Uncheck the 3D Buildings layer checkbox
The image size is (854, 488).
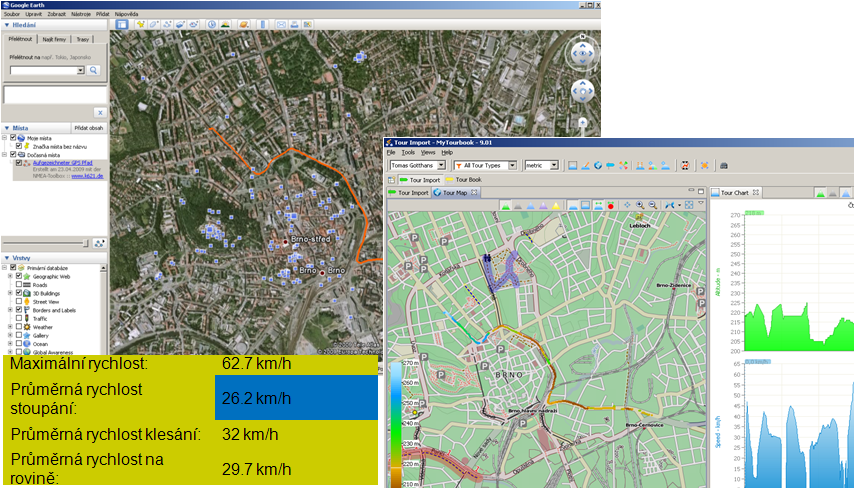point(19,293)
